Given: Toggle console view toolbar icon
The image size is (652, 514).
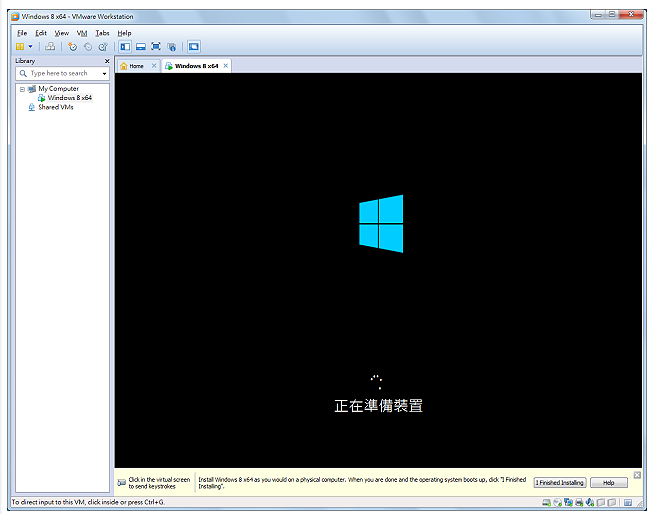Looking at the screenshot, I should 194,47.
